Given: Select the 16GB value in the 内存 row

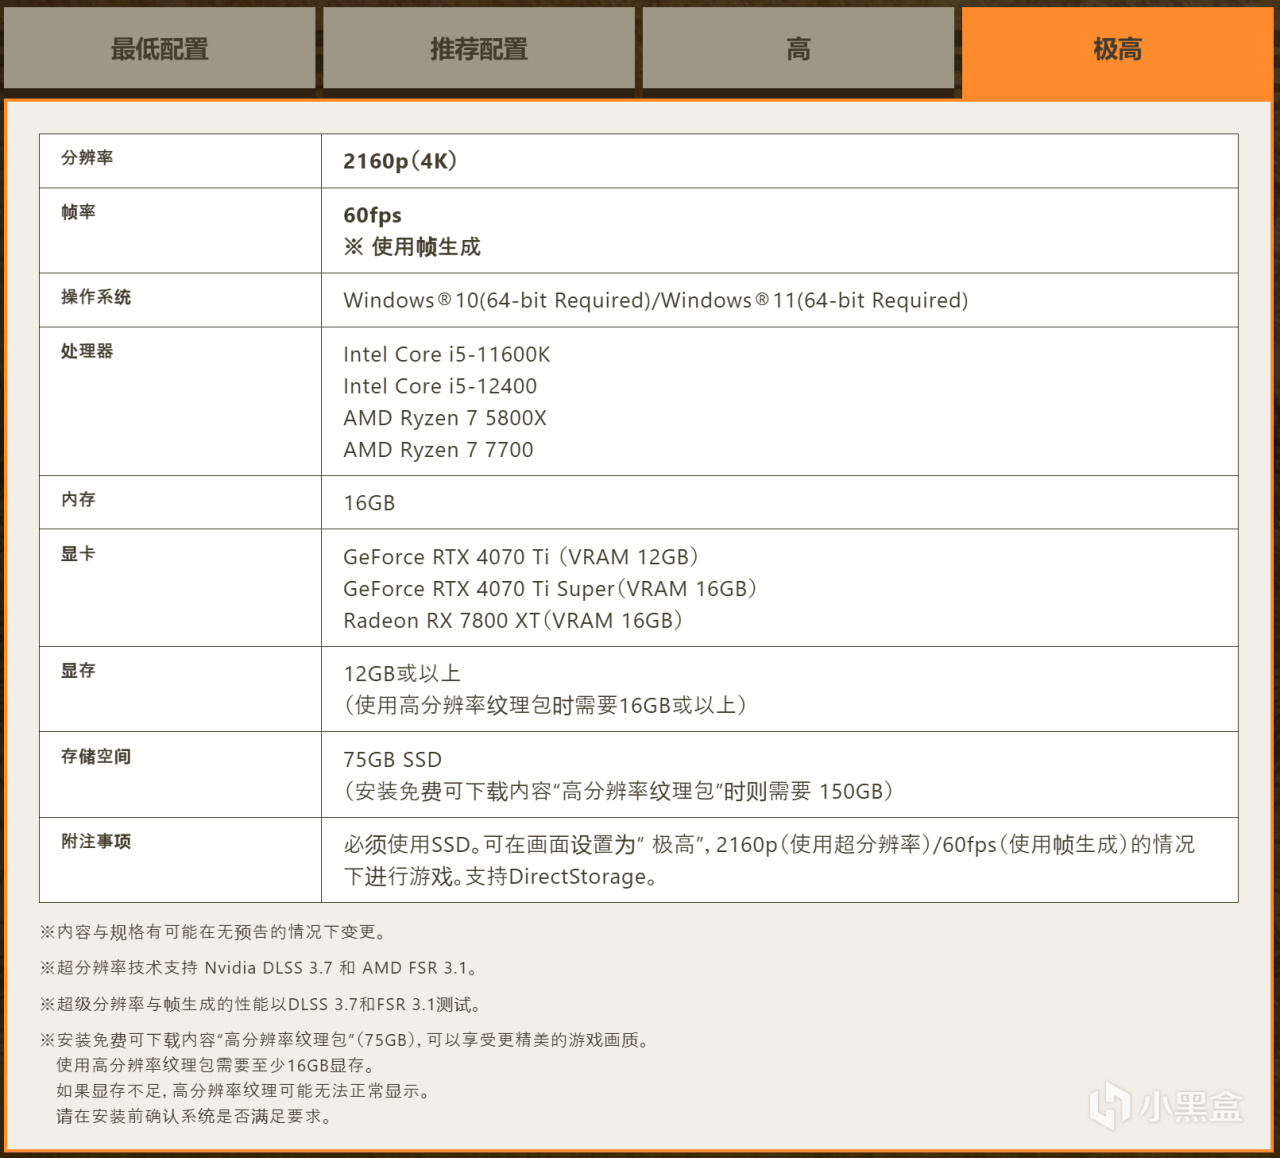Looking at the screenshot, I should pos(369,503).
